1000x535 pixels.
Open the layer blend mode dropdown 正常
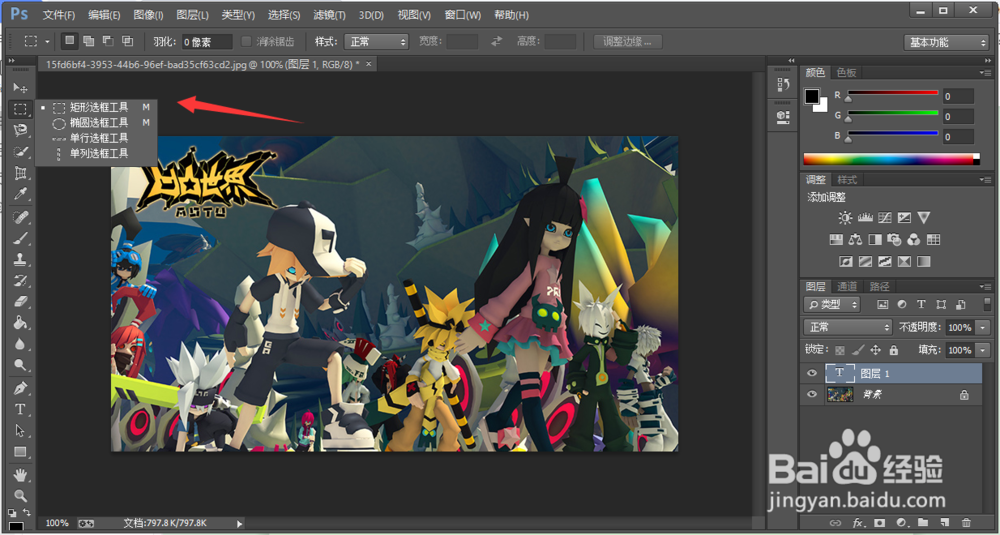click(x=848, y=327)
